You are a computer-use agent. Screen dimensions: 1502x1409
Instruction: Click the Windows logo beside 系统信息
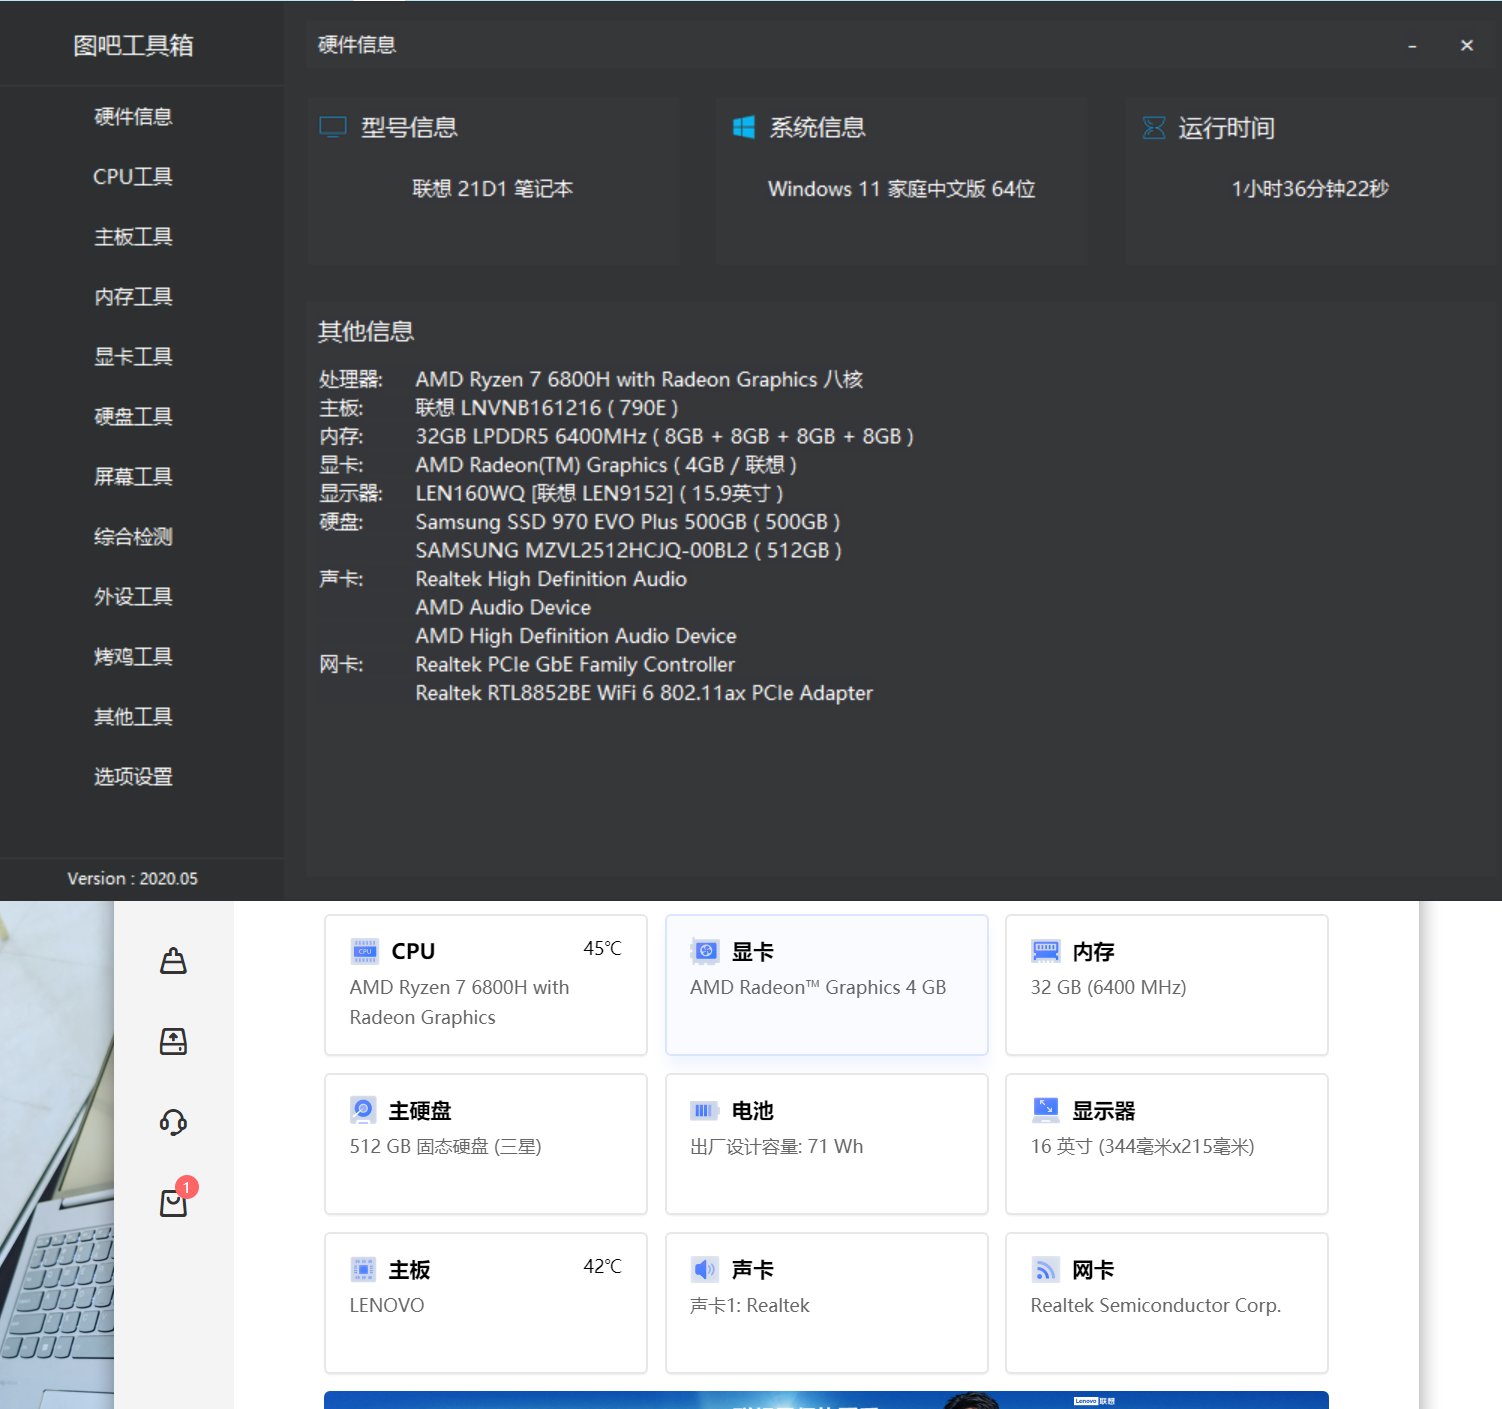743,127
